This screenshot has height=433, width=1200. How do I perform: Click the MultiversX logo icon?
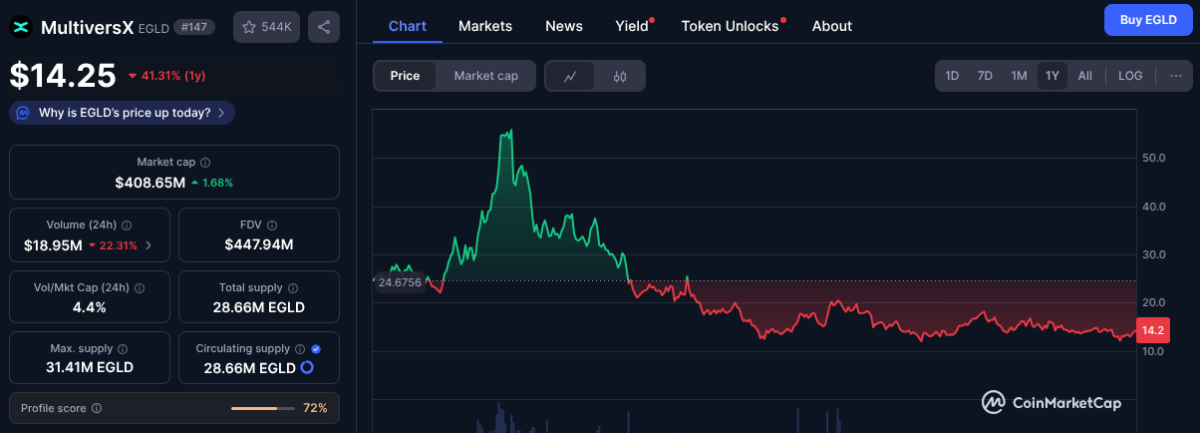point(22,27)
